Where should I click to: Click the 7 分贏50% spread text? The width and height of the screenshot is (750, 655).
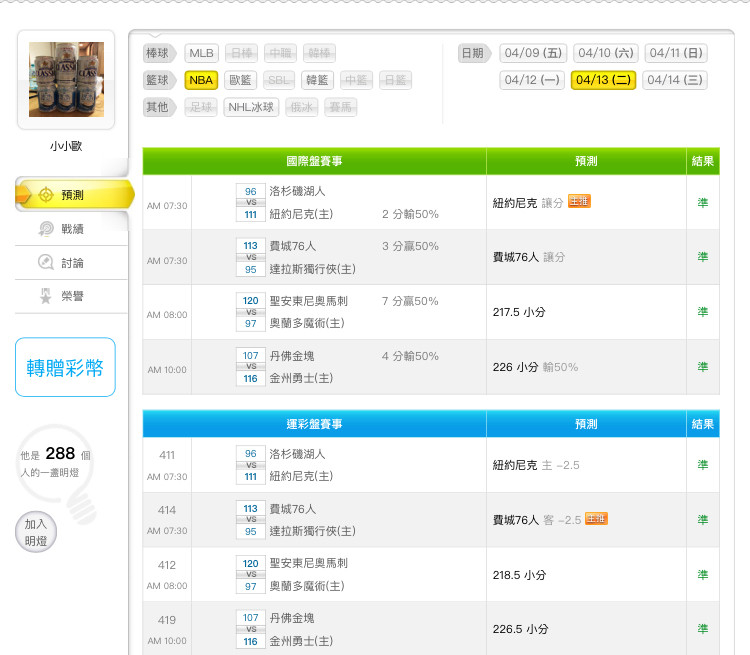point(410,301)
